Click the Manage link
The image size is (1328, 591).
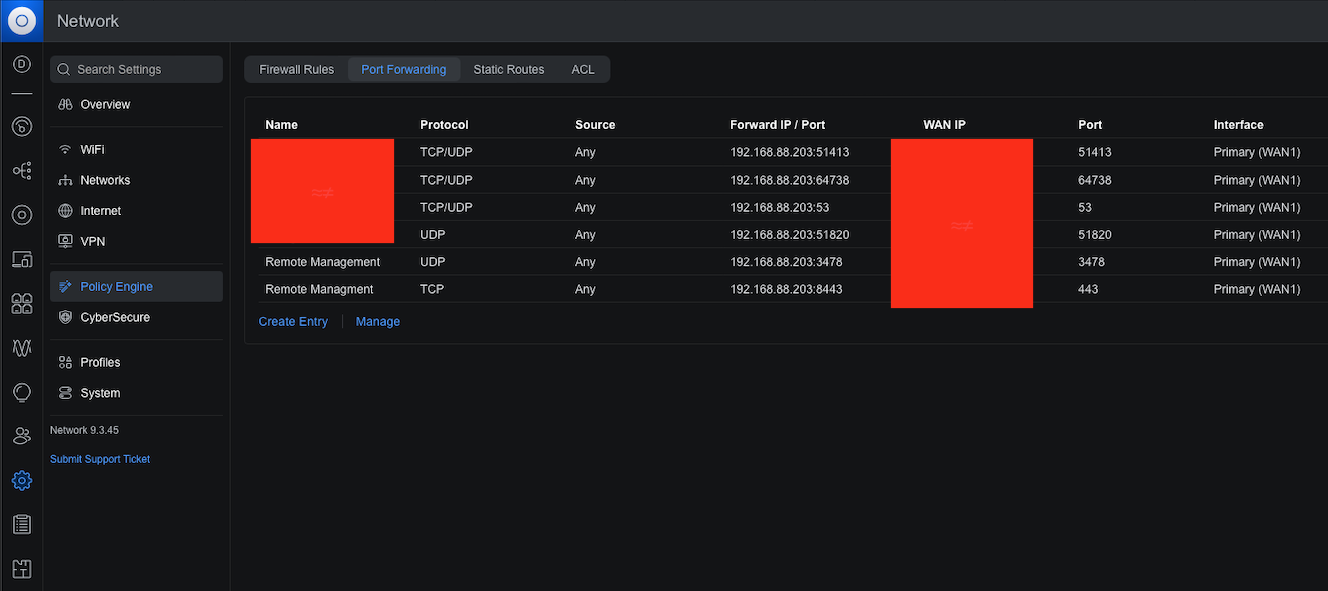377,322
